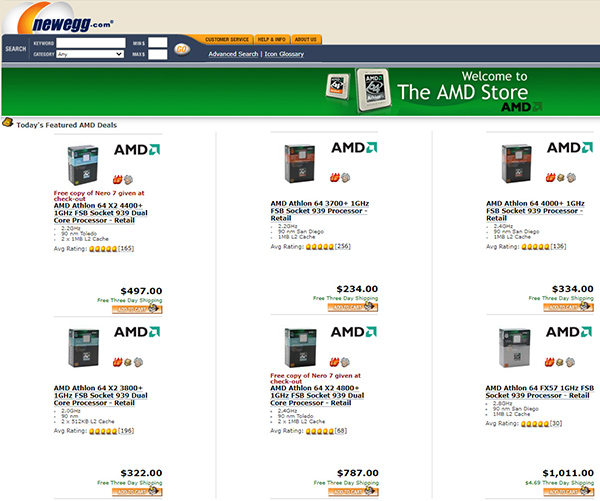Open the Help & Info tab
Screen dimensions: 600x501
pos(272,39)
